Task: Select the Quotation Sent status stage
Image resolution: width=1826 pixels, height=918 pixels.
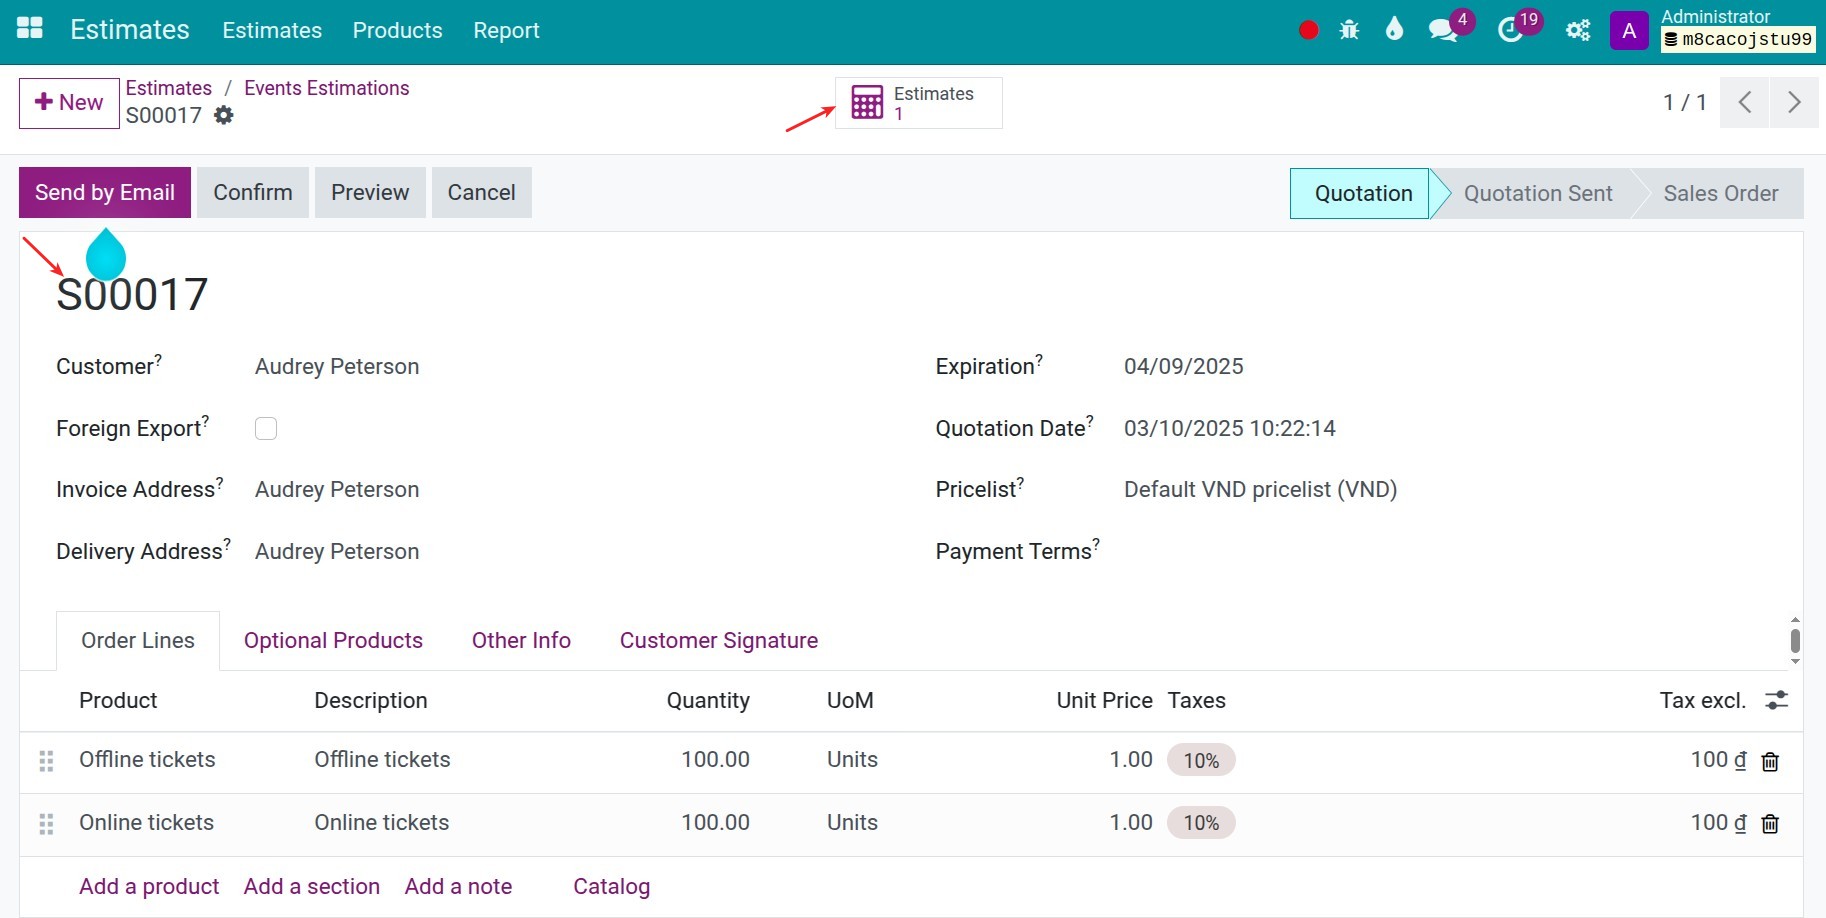Action: click(x=1538, y=193)
